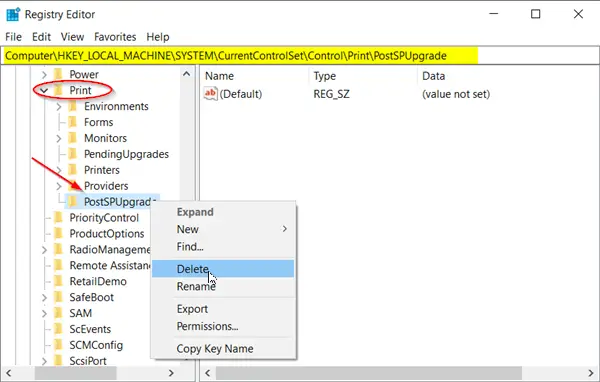Click tree pane horizontal scroll right arrow

(x=171, y=373)
